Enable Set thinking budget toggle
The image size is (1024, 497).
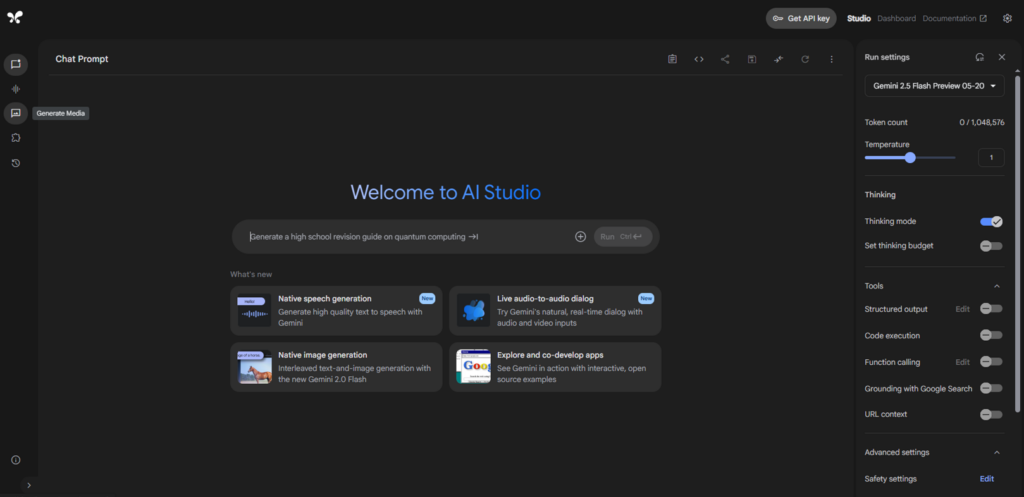991,246
